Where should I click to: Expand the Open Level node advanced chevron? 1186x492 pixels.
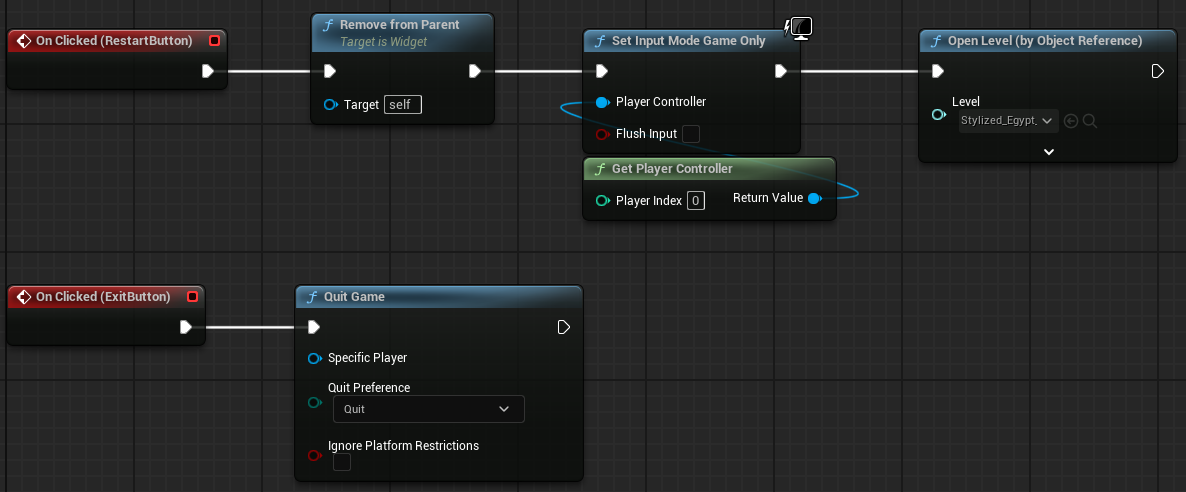tap(1048, 151)
